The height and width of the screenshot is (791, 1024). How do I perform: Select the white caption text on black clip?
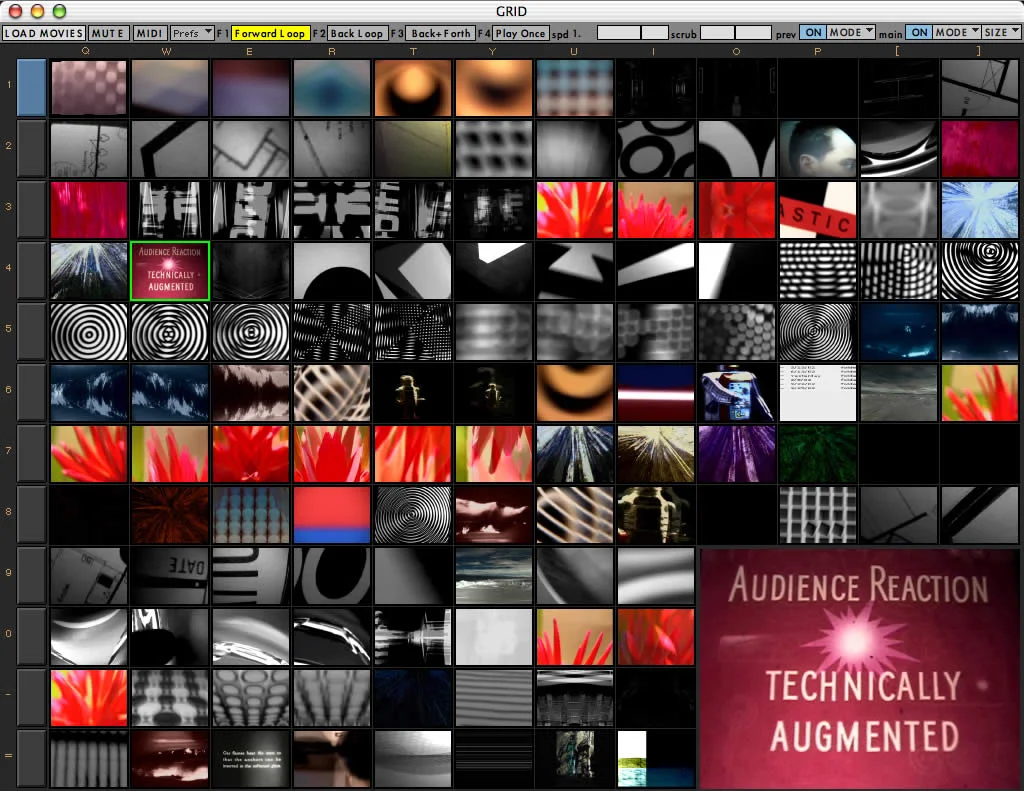point(251,758)
